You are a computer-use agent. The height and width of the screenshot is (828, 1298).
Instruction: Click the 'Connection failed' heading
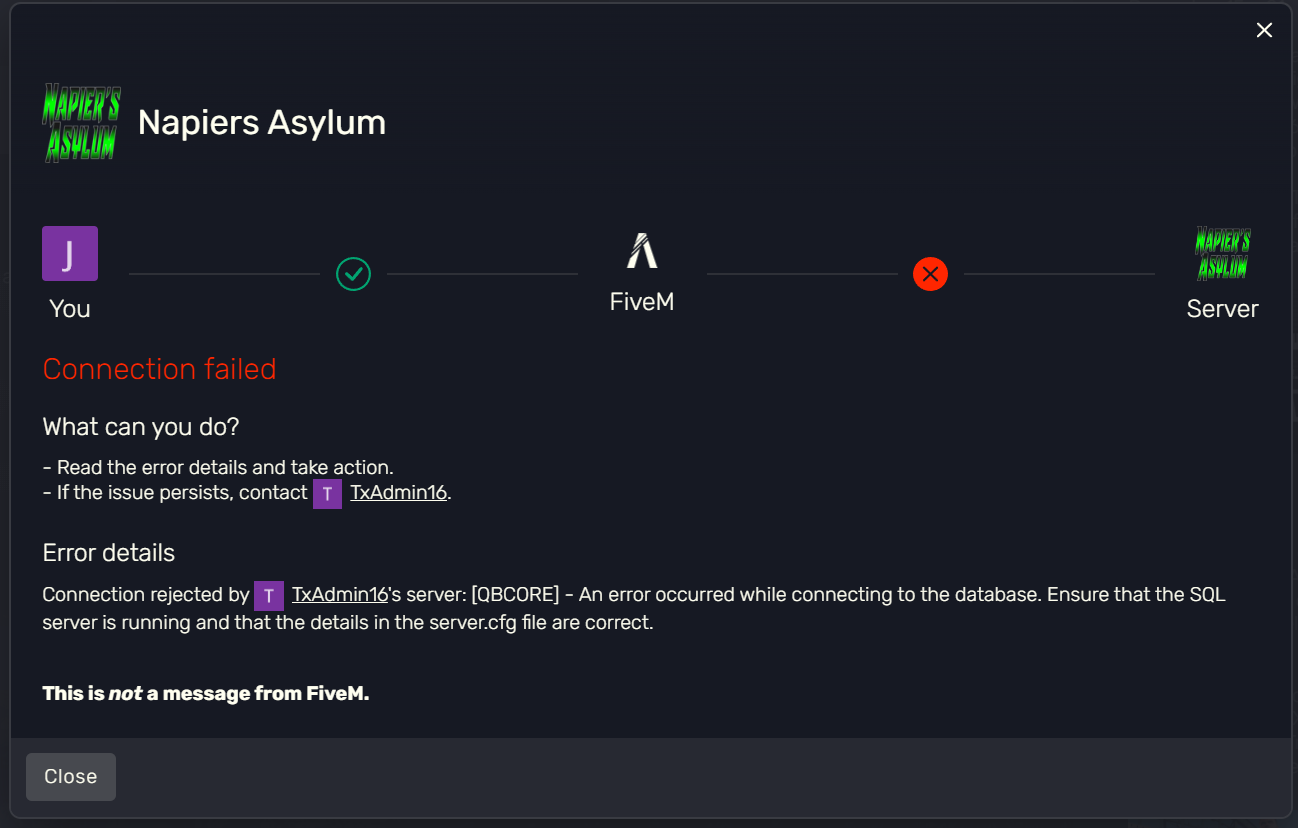[159, 369]
